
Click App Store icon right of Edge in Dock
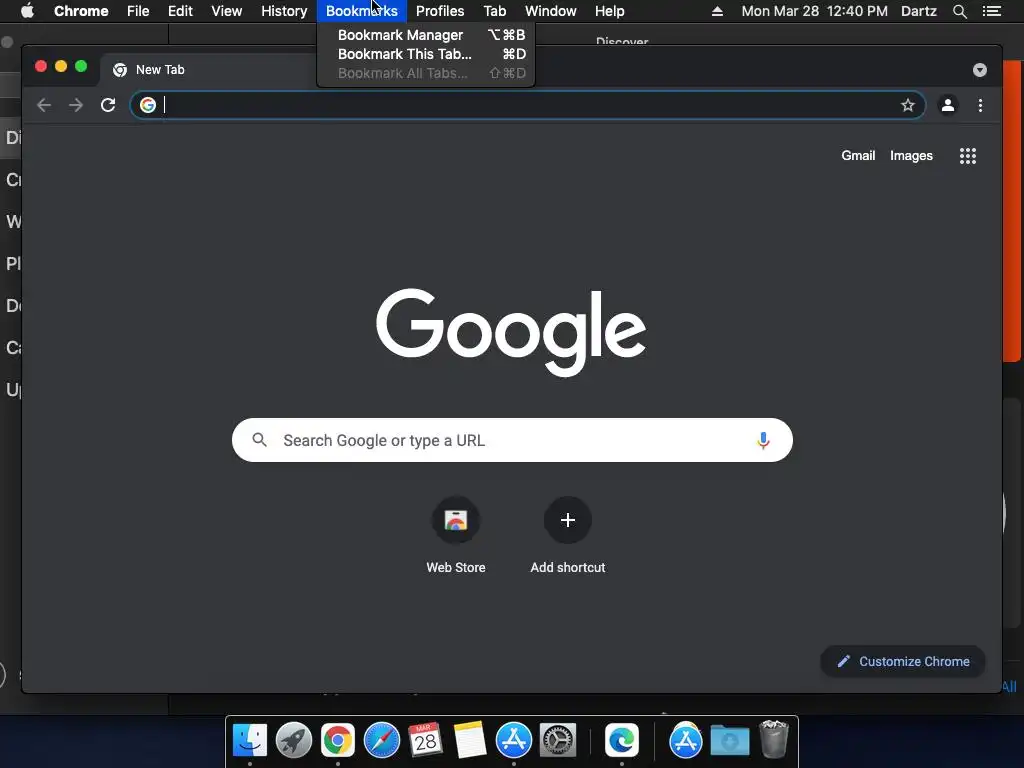coord(685,741)
